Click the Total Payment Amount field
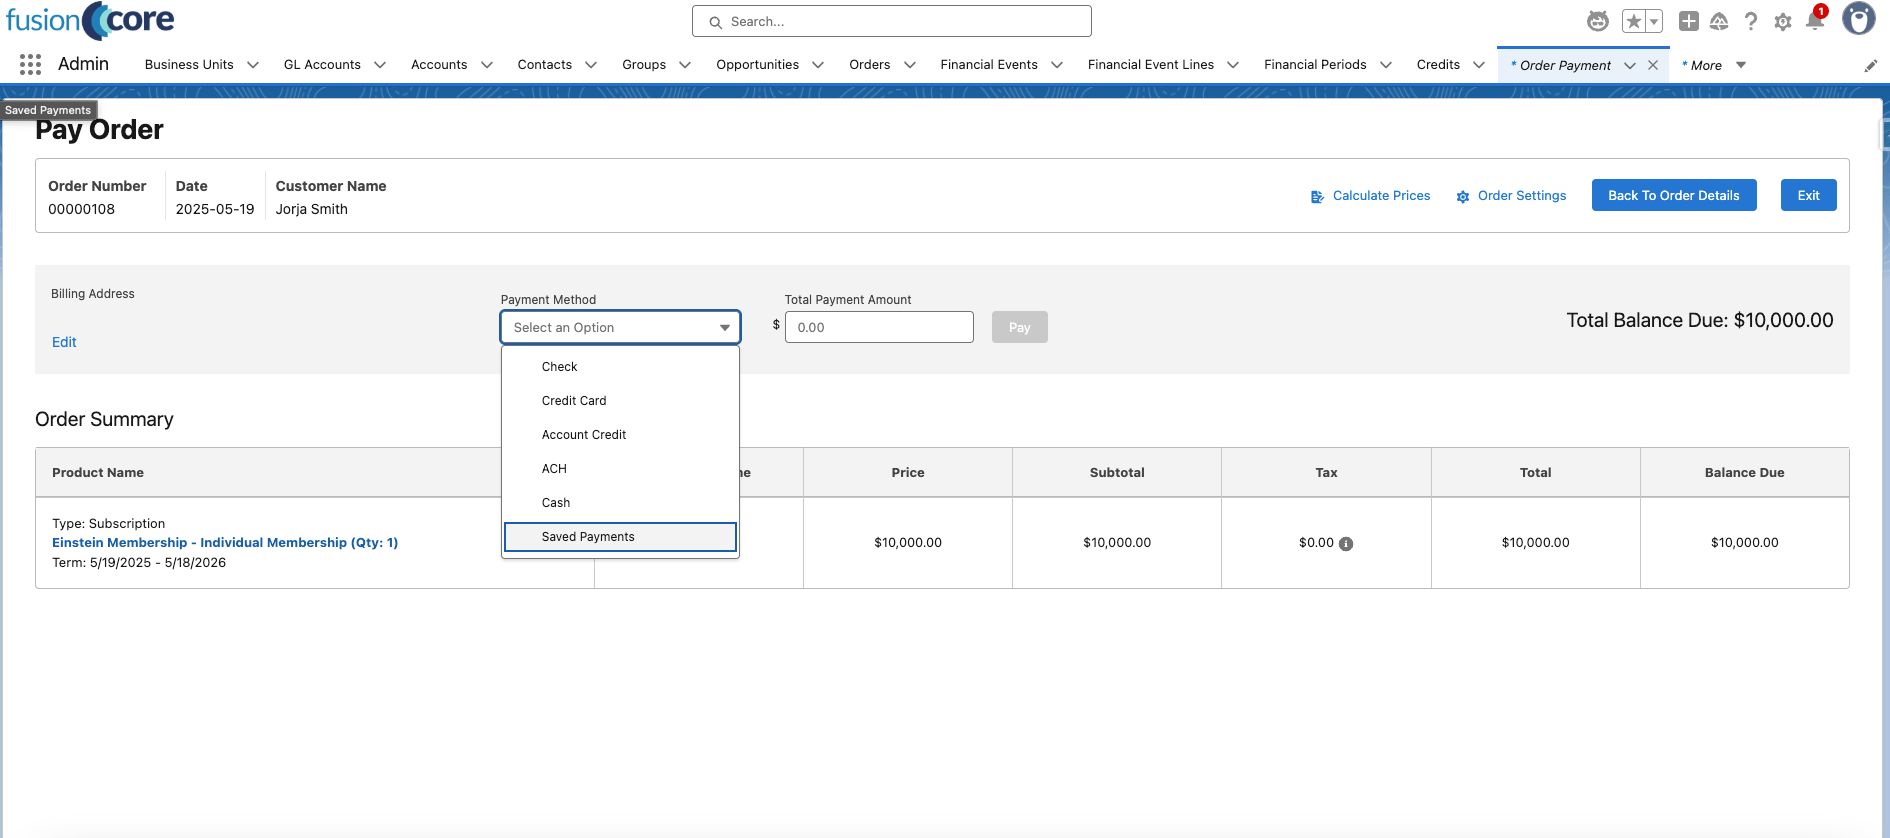Screen dimensions: 1890x838 [879, 328]
